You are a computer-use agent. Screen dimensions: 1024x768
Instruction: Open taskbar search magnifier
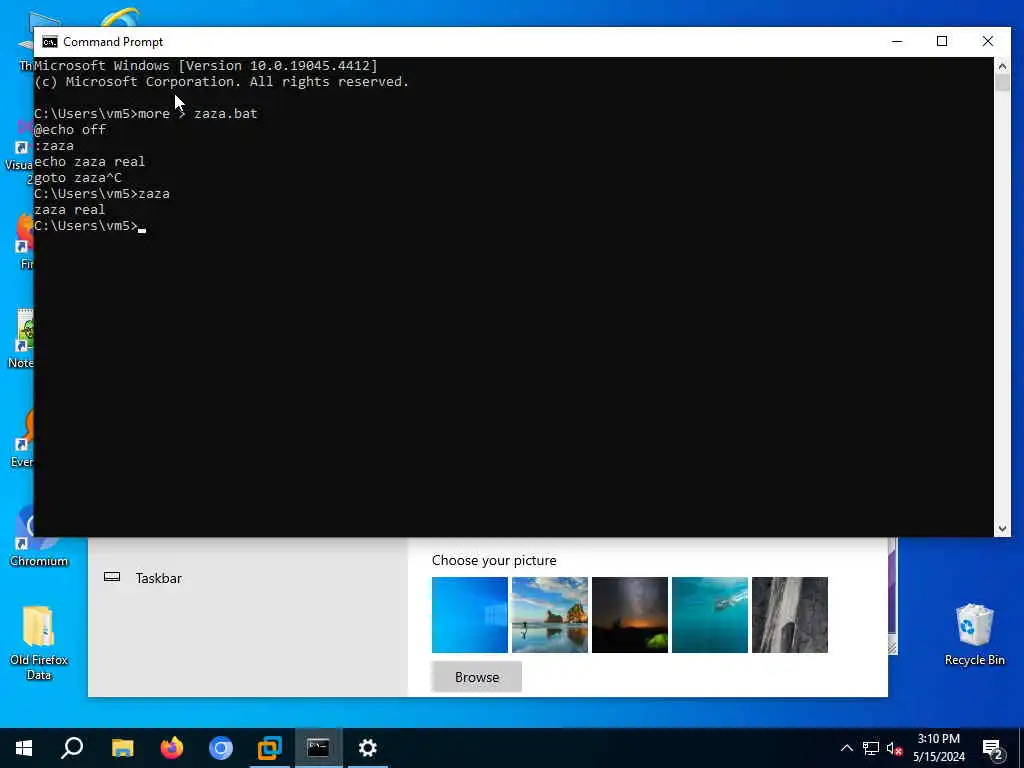72,748
